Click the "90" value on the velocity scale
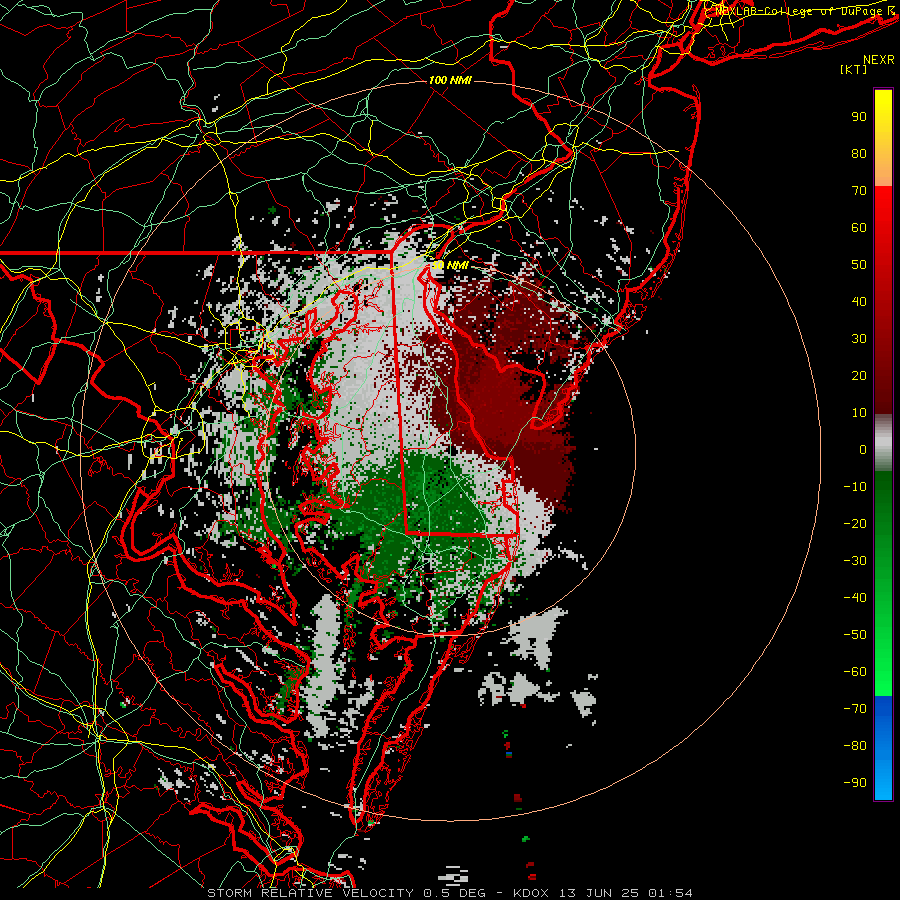The width and height of the screenshot is (900, 900). pos(859,117)
